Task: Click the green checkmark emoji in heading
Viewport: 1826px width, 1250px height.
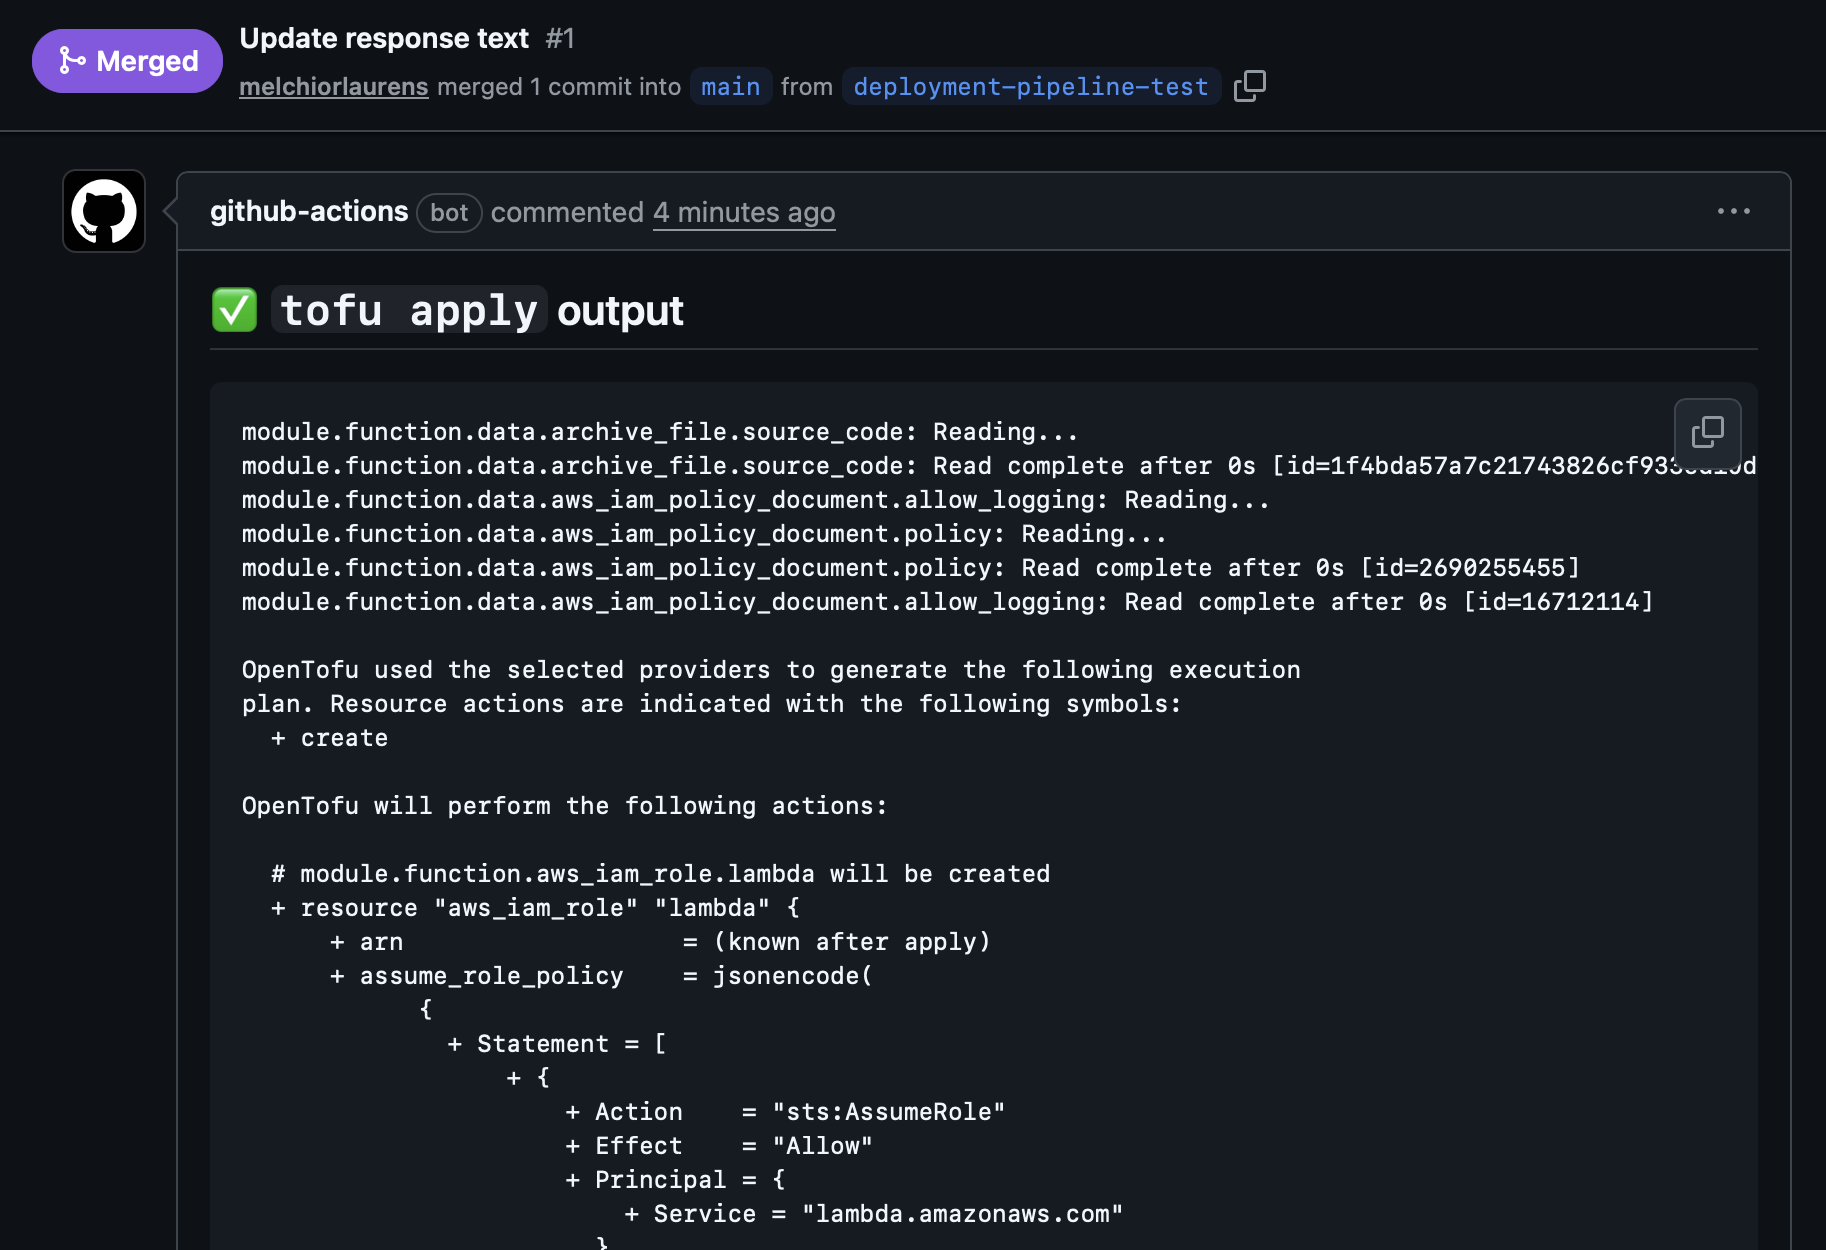Action: pyautogui.click(x=235, y=310)
